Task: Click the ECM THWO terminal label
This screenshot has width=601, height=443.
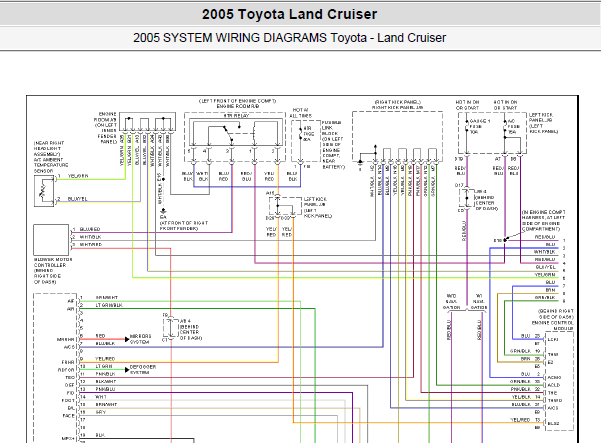Action: tap(555, 400)
